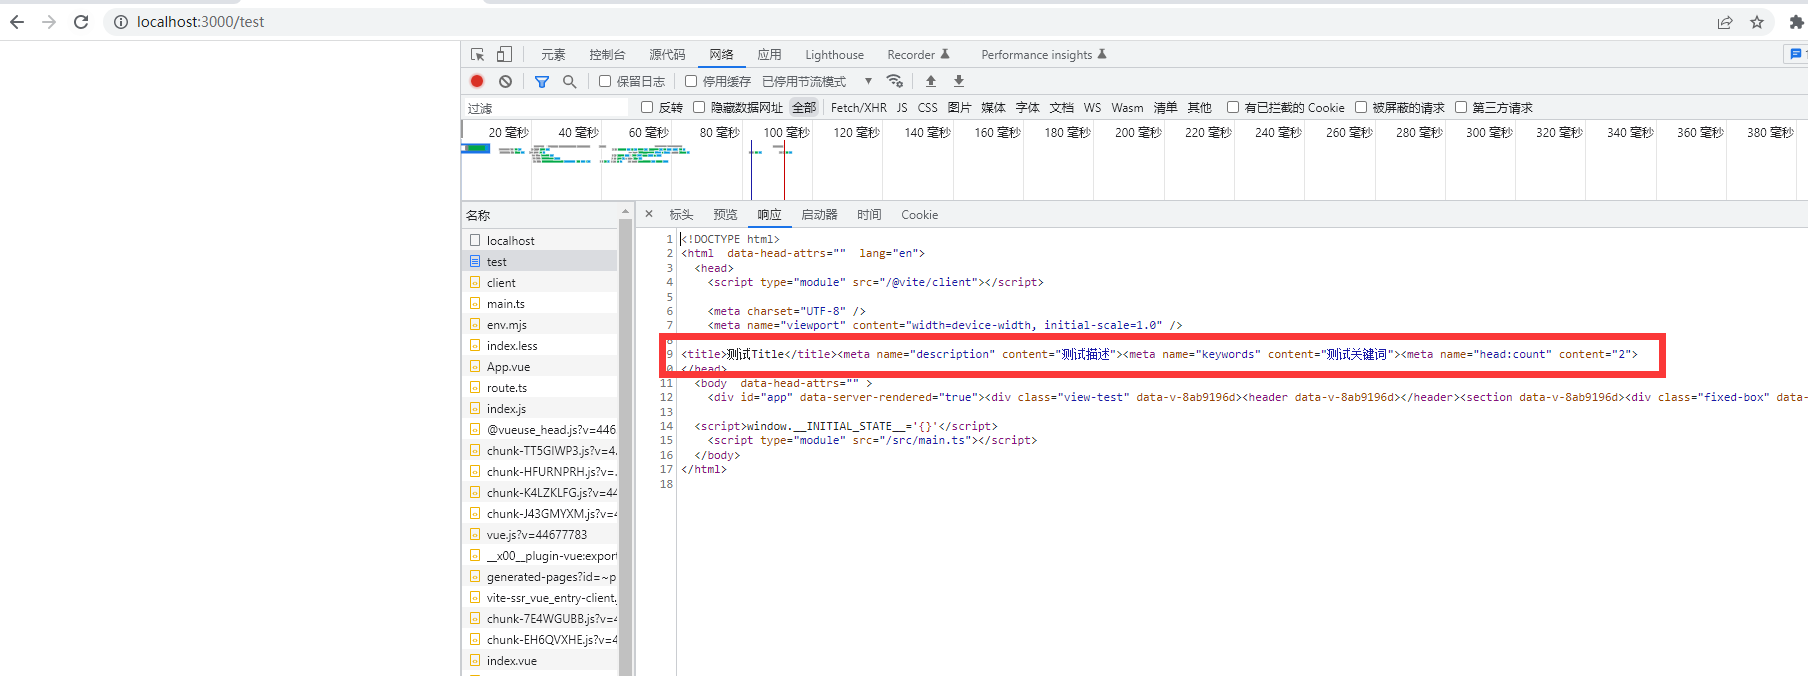Filter requests by Wasm type

coord(1127,107)
